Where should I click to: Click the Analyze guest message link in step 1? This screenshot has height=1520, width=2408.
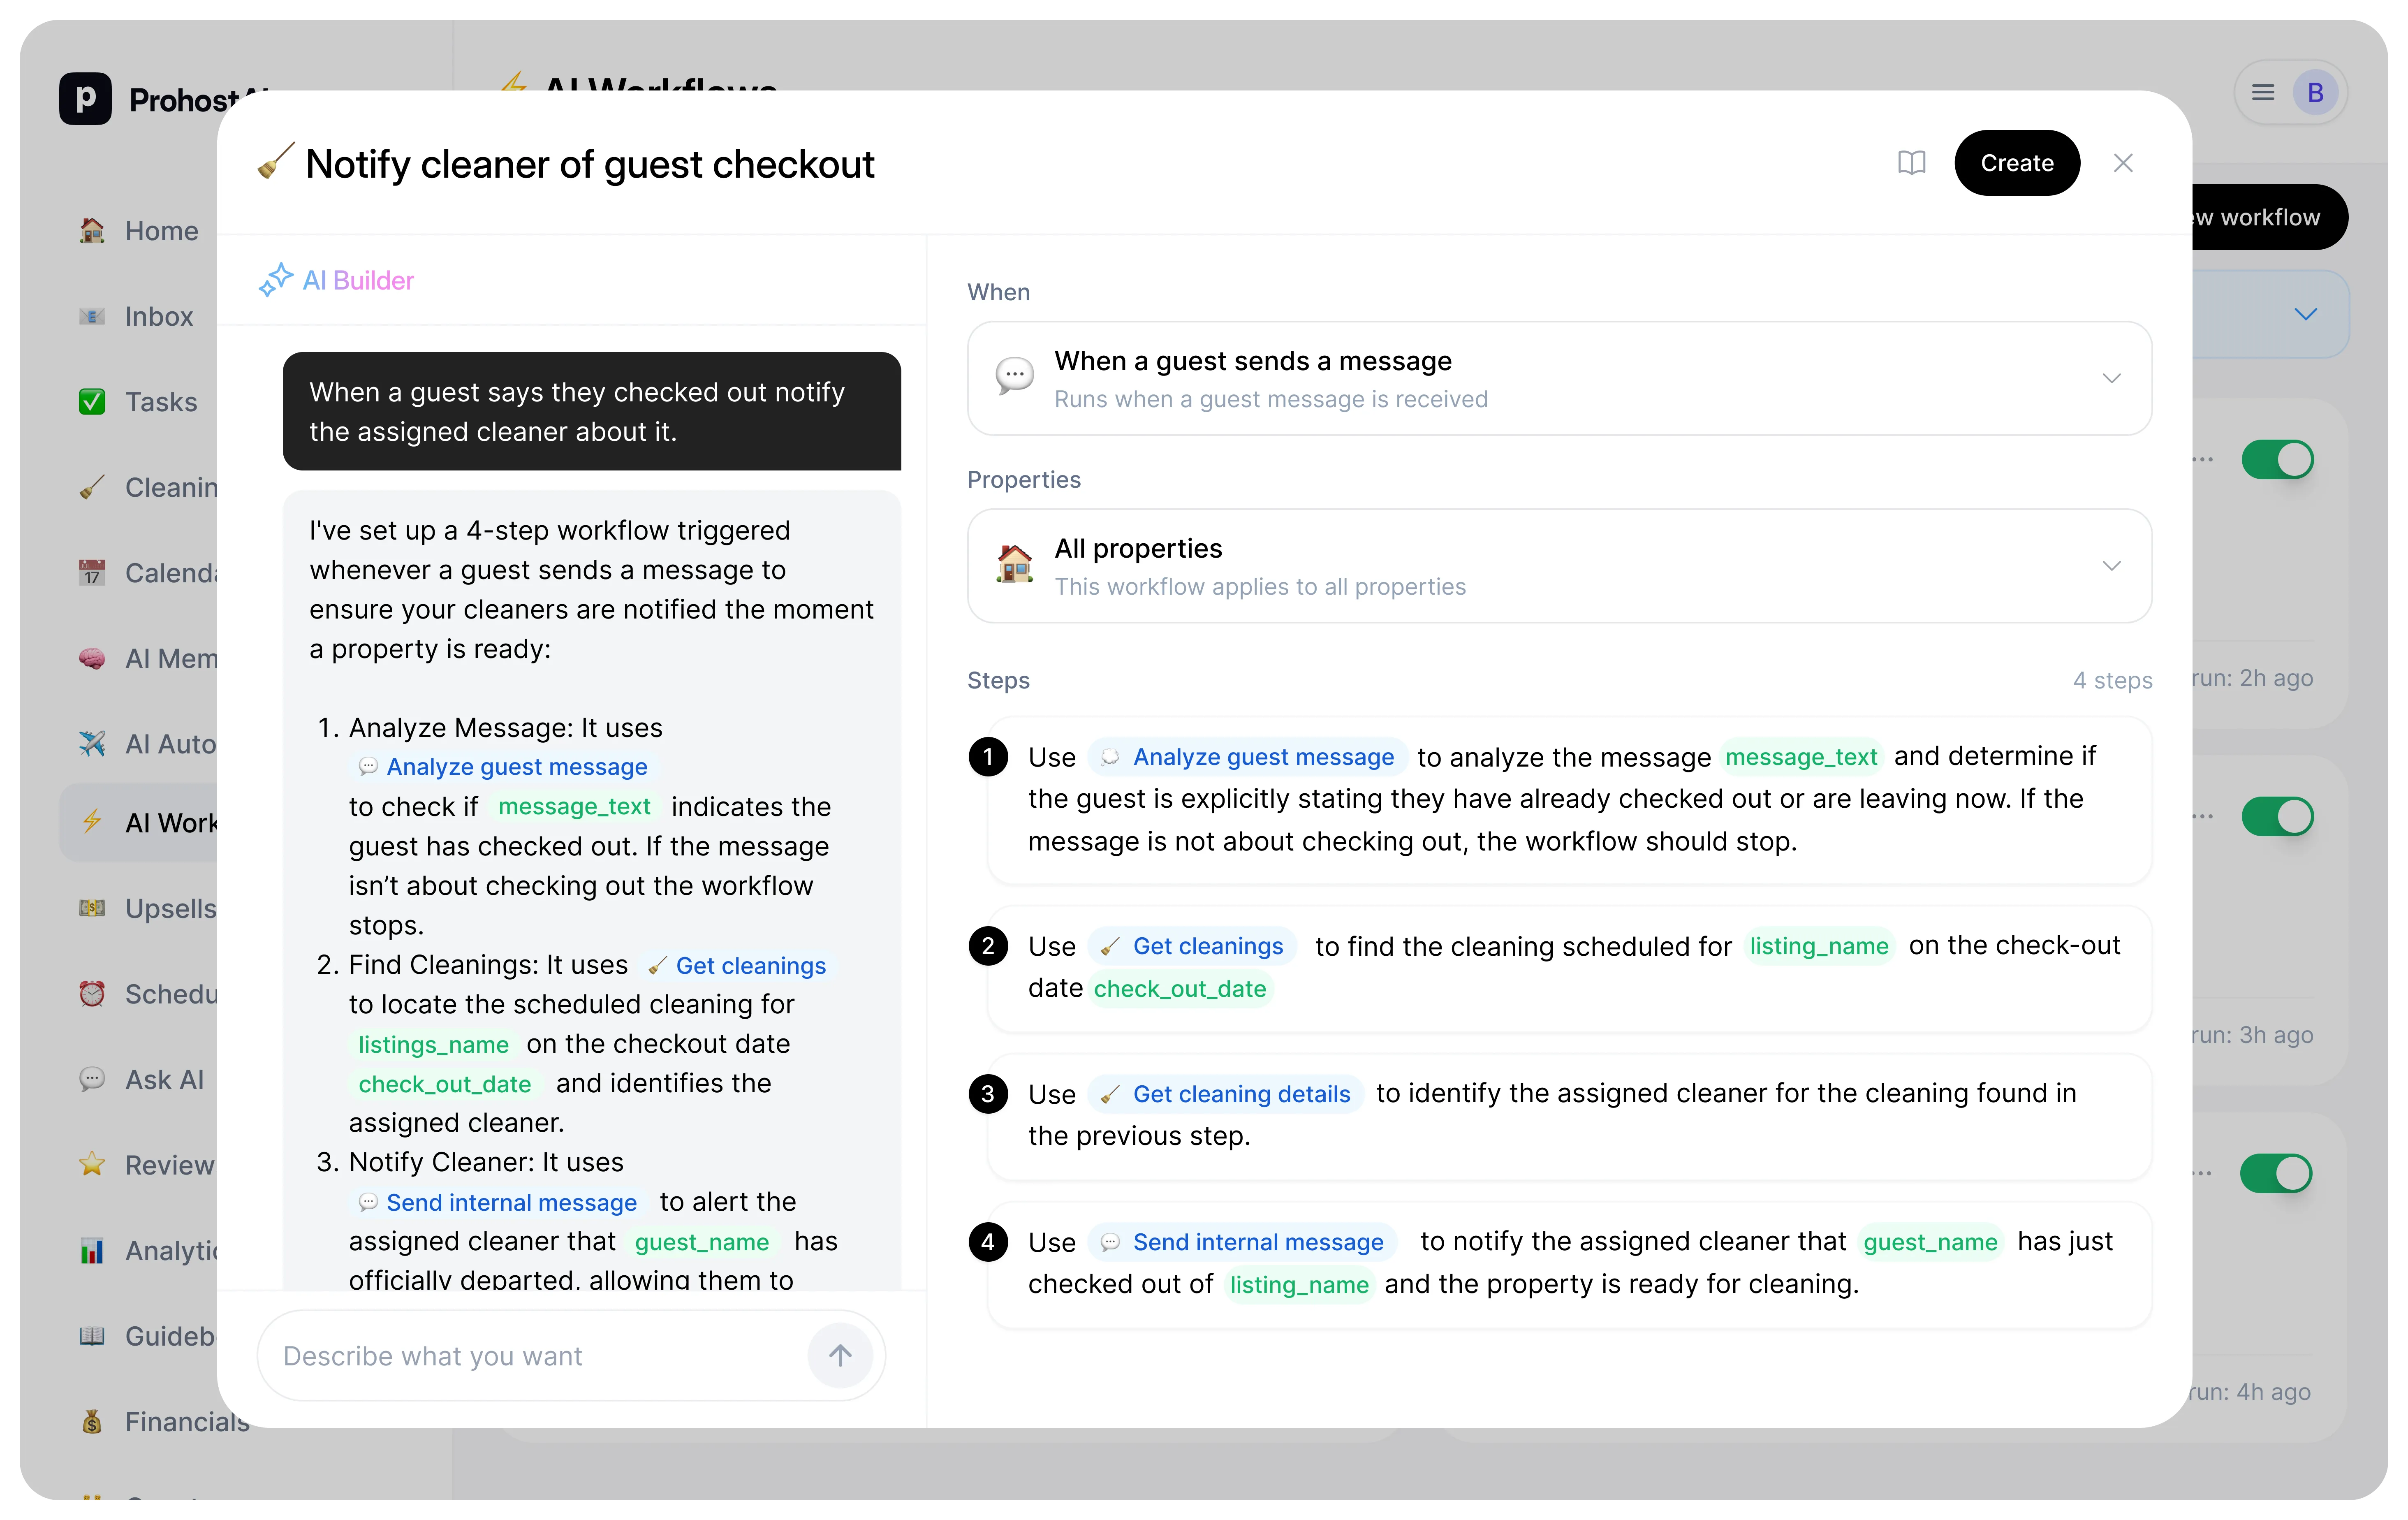1262,757
